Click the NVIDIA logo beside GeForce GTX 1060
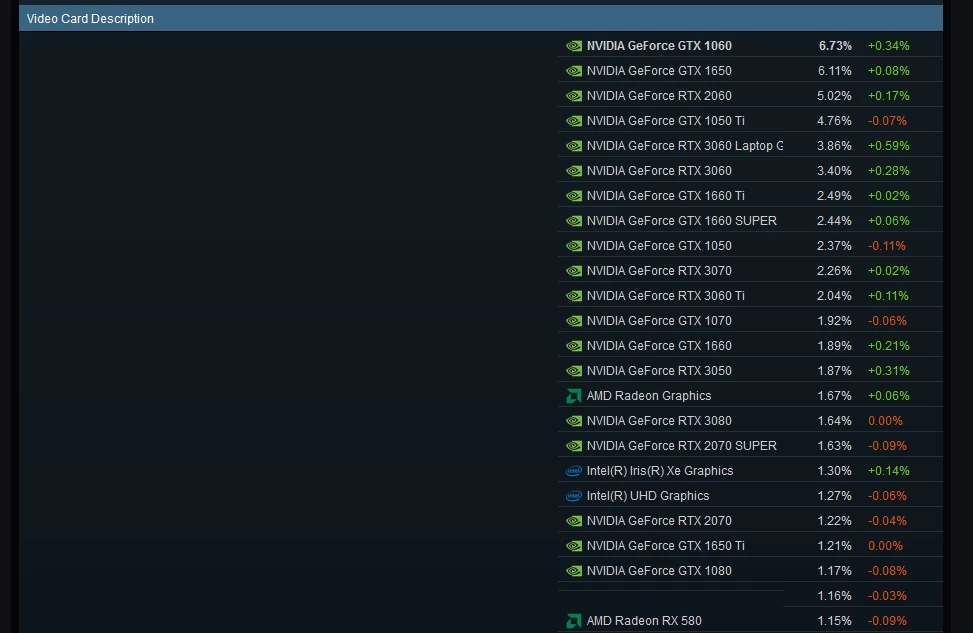This screenshot has height=633, width=973. click(574, 46)
